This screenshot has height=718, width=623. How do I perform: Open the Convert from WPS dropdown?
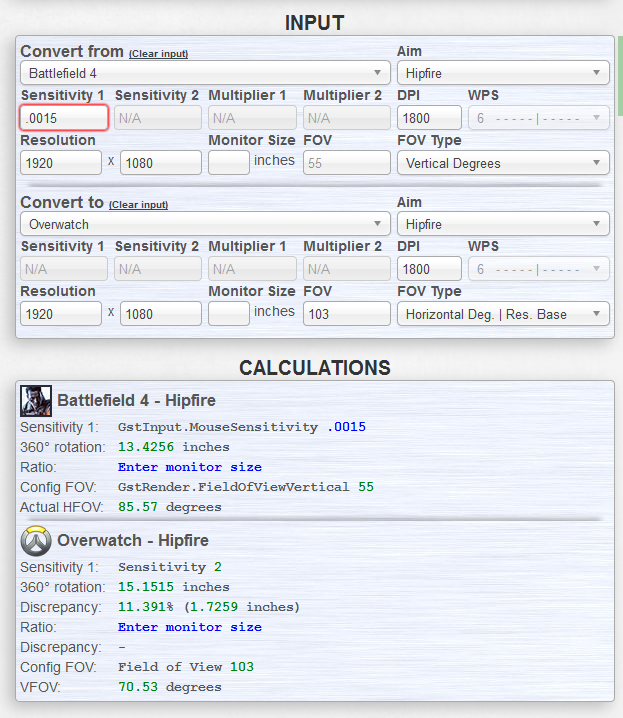[x=538, y=118]
